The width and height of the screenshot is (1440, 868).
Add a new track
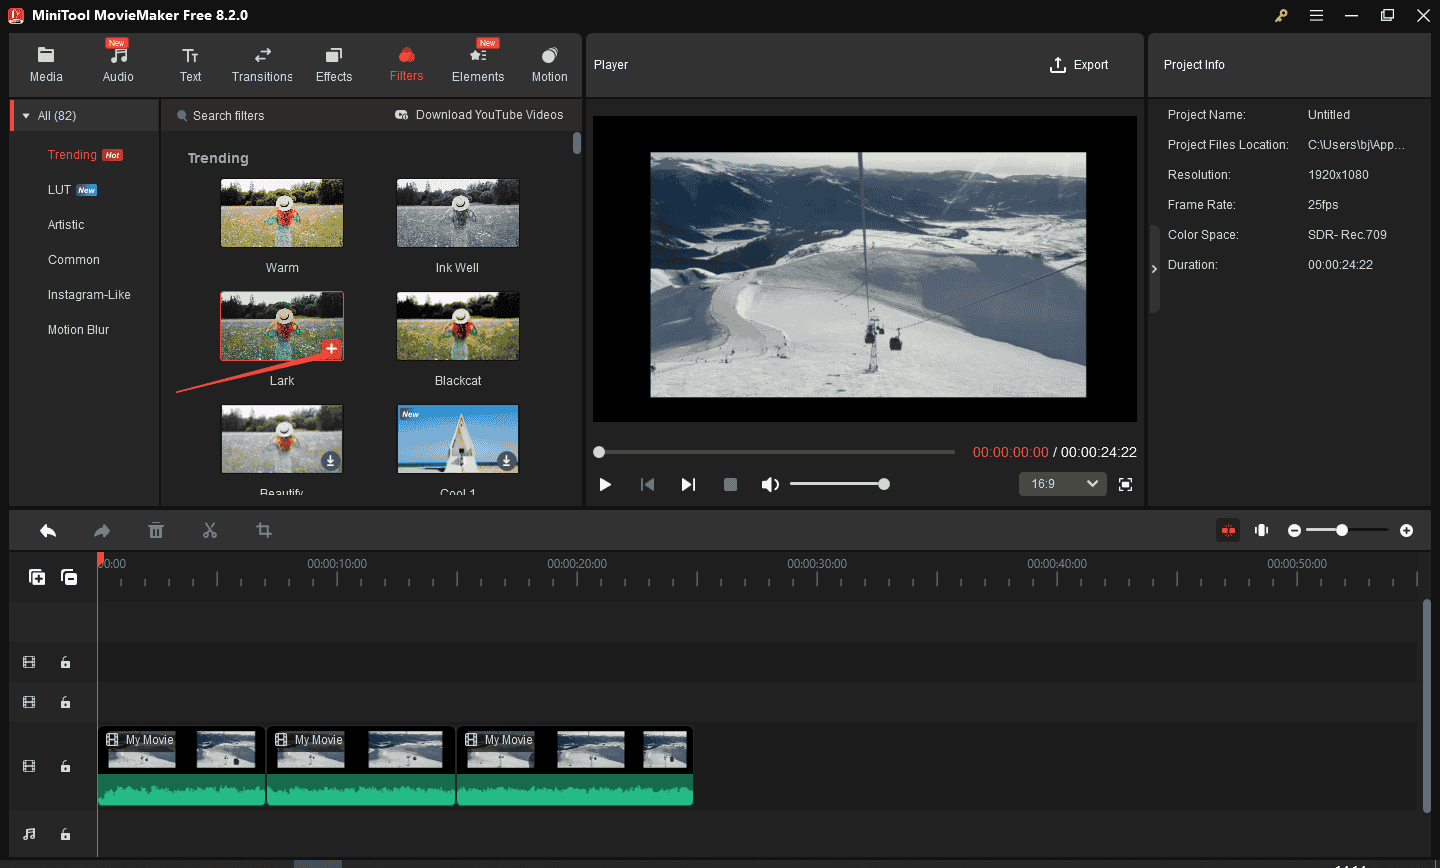click(x=37, y=577)
